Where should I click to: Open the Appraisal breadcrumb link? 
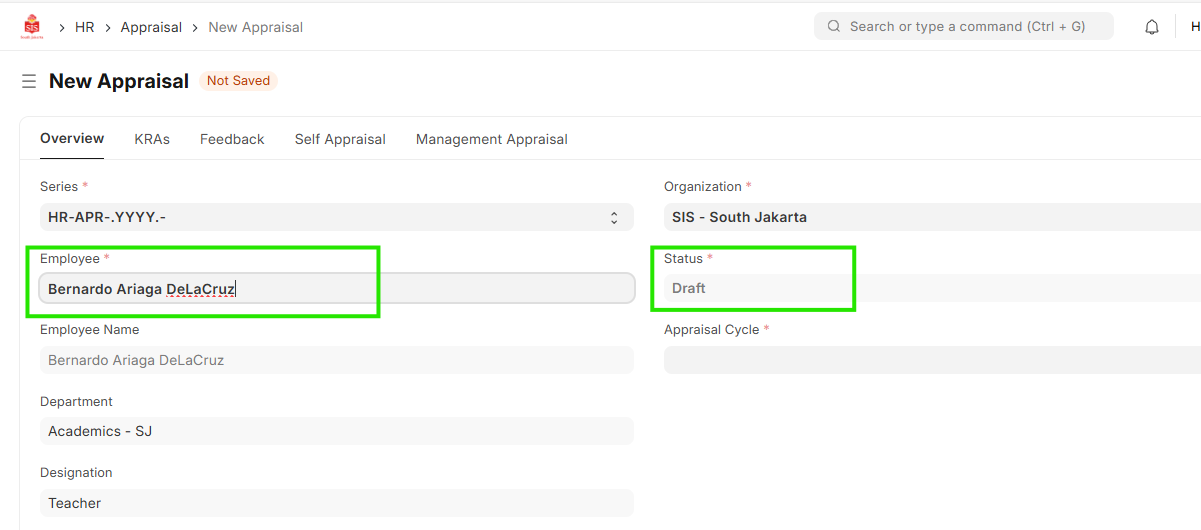coord(151,27)
